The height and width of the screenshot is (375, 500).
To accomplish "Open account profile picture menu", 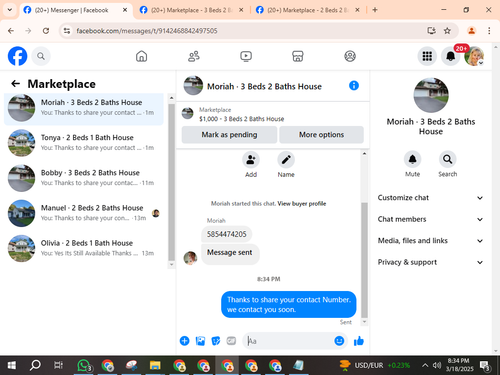I will point(474,56).
